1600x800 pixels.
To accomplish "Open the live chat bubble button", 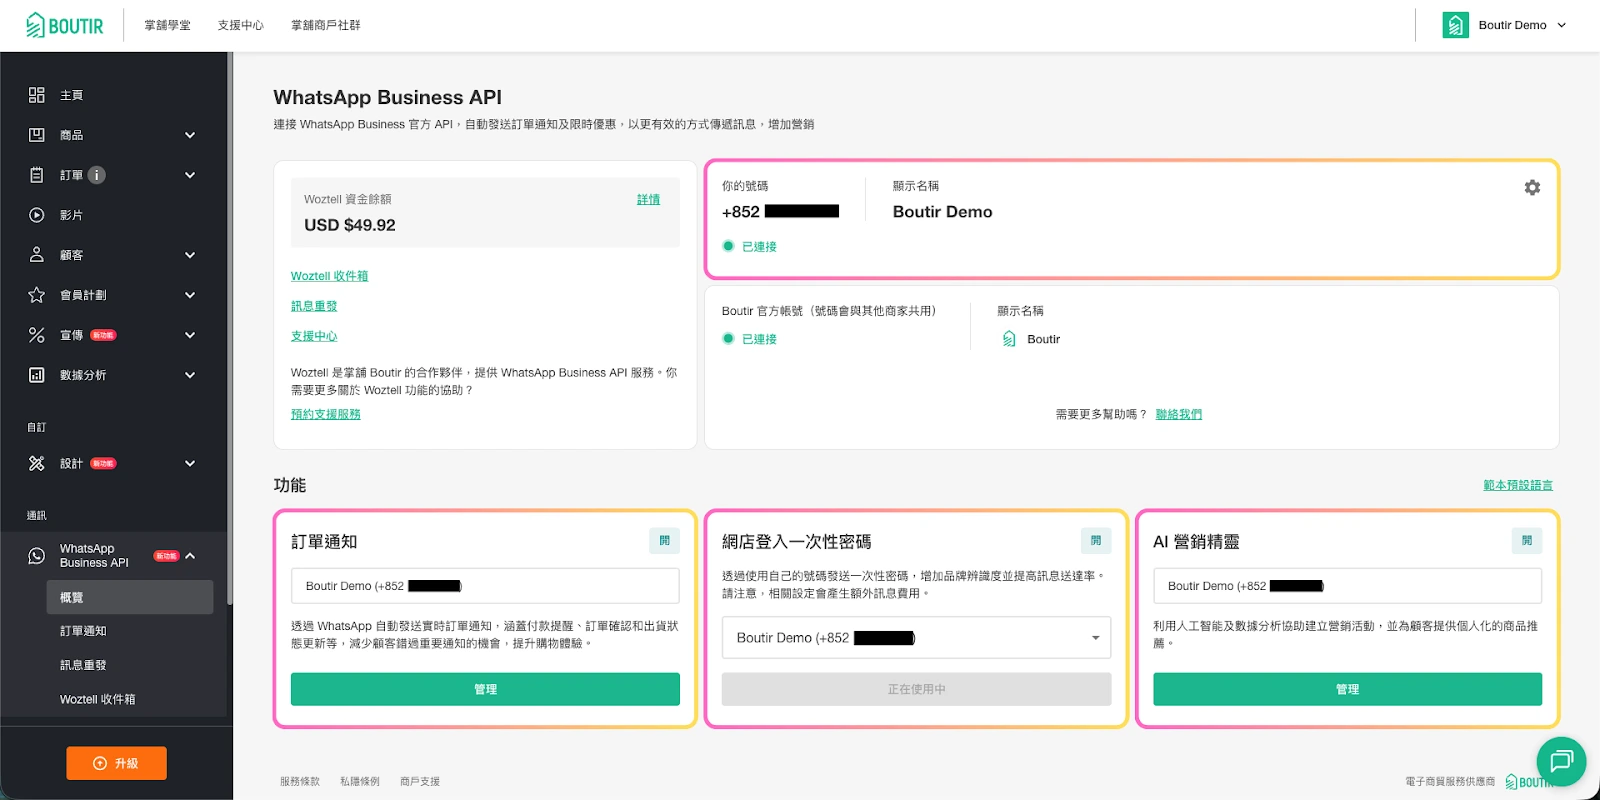I will click(x=1562, y=761).
